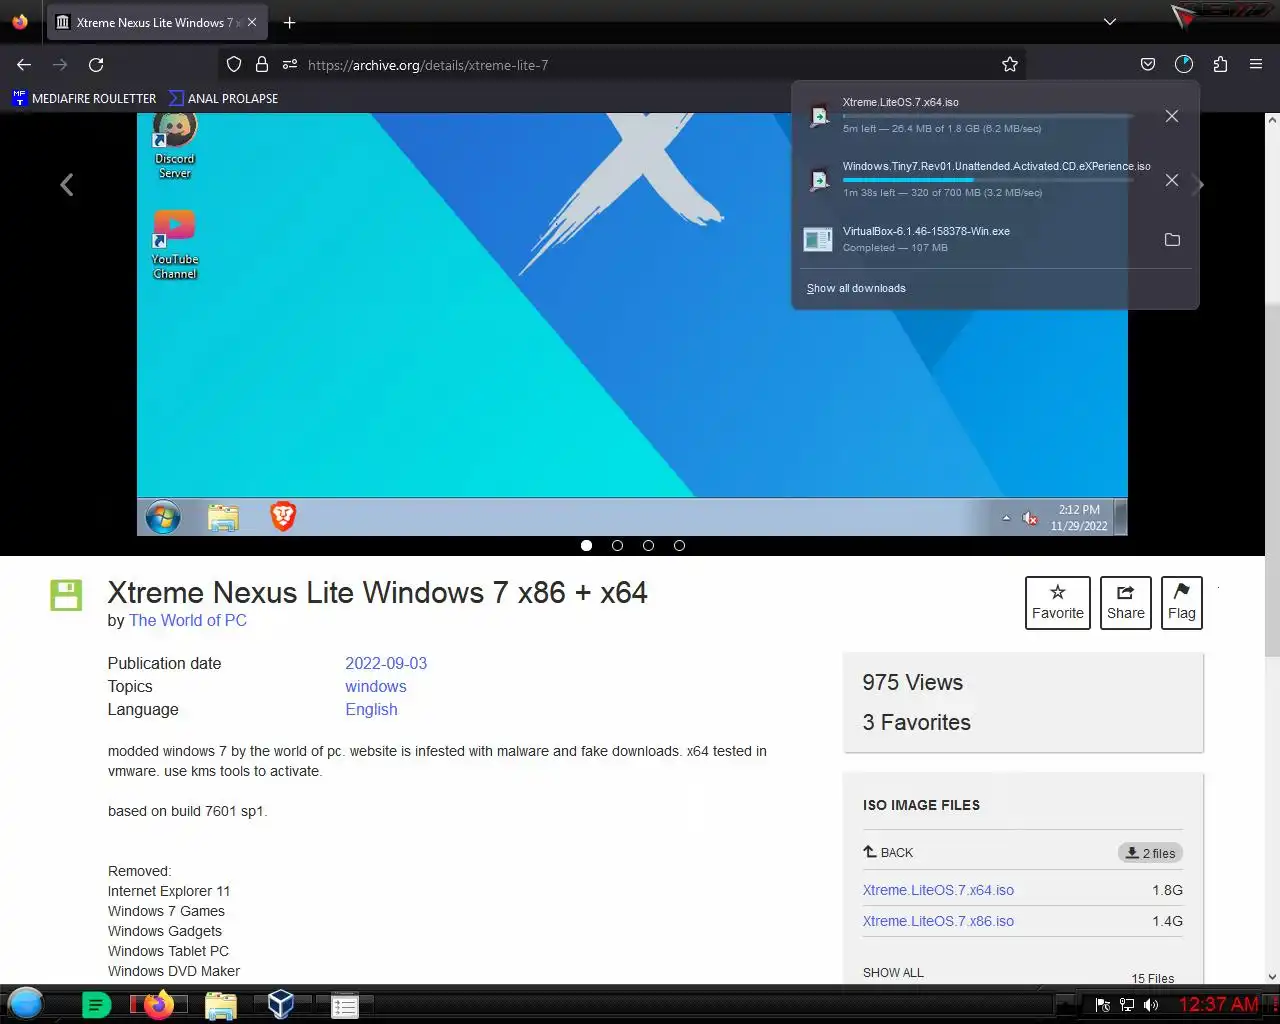Select third carousel dot
The width and height of the screenshot is (1280, 1024).
[x=648, y=545]
